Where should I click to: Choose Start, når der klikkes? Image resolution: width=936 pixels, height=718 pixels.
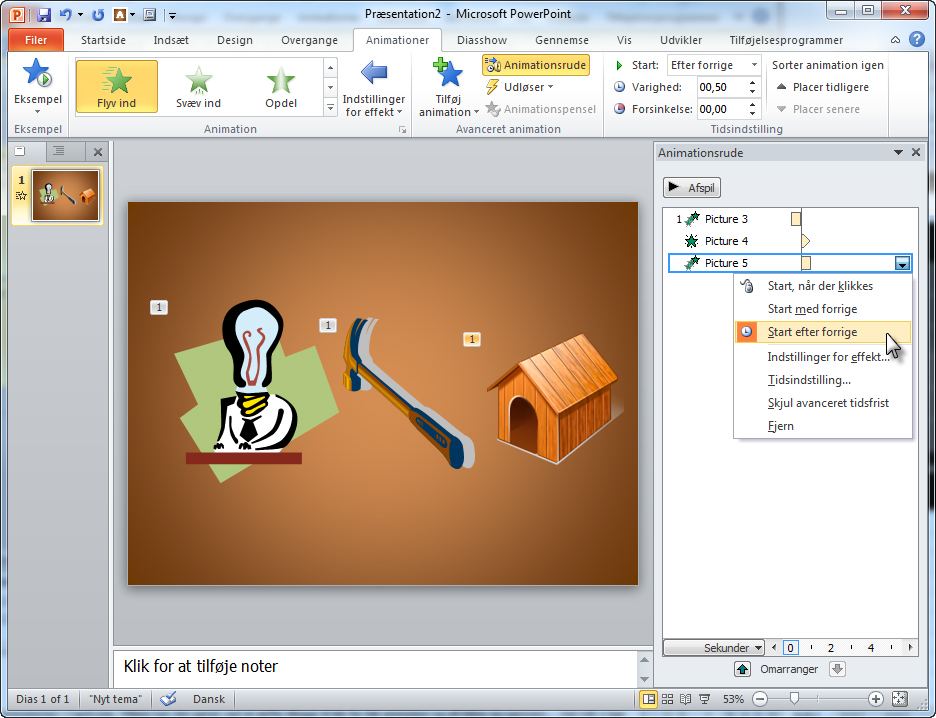tap(819, 286)
